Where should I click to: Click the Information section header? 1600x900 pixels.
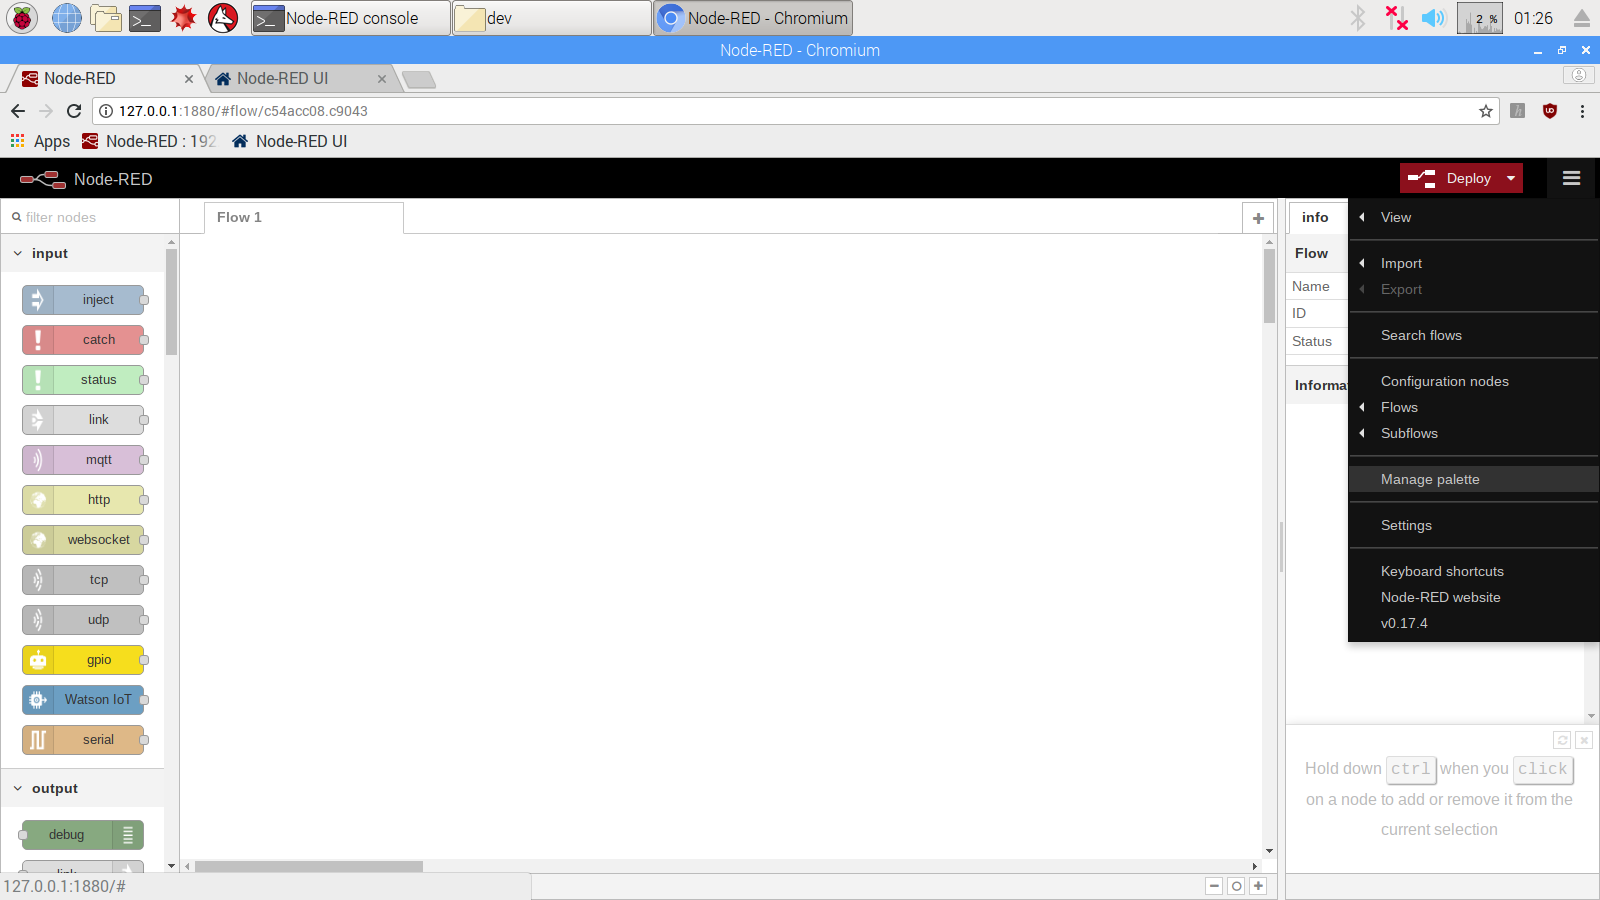[x=1318, y=385]
